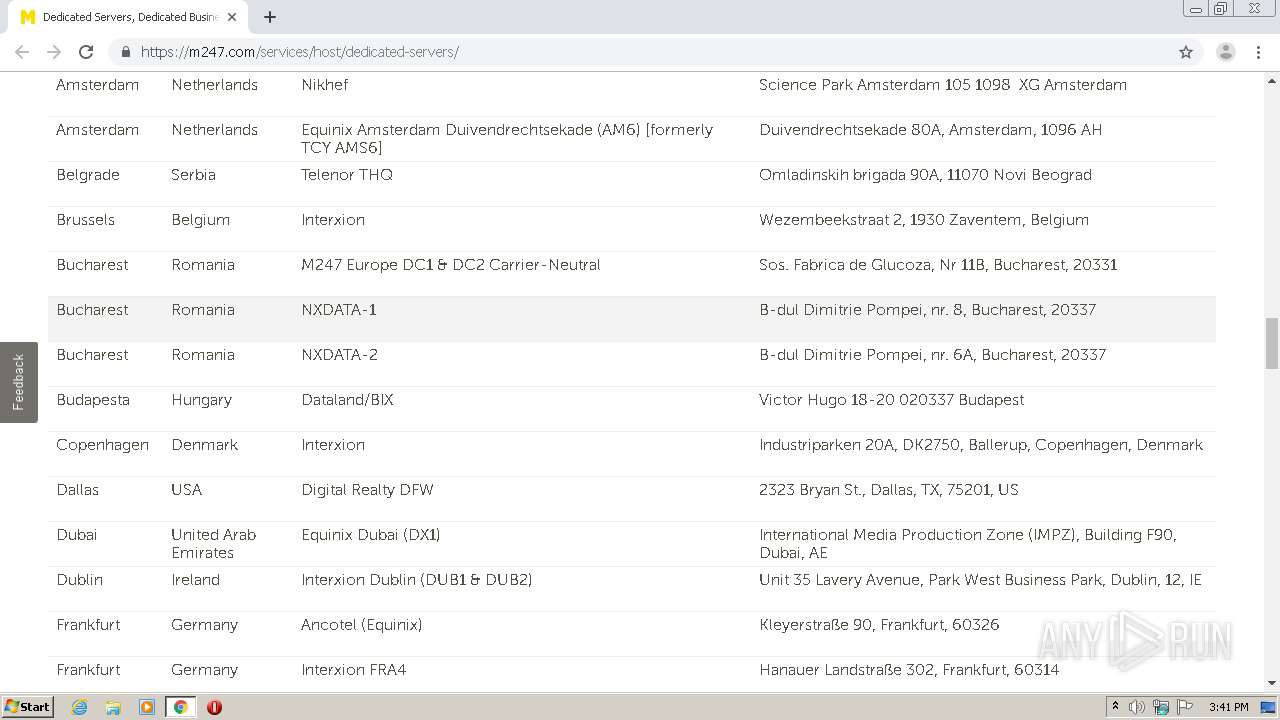The width and height of the screenshot is (1280, 720).
Task: Switch to Chrome in the taskbar
Action: click(181, 707)
